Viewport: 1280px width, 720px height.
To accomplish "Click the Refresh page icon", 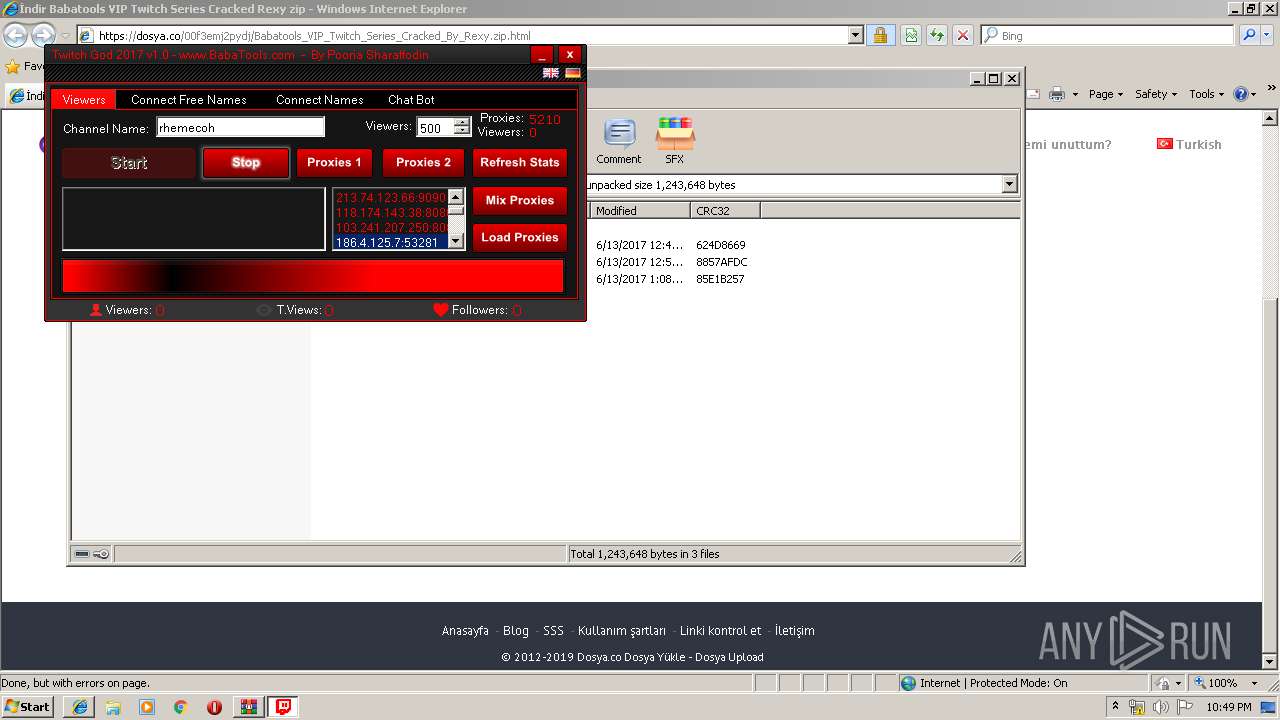I will point(936,35).
